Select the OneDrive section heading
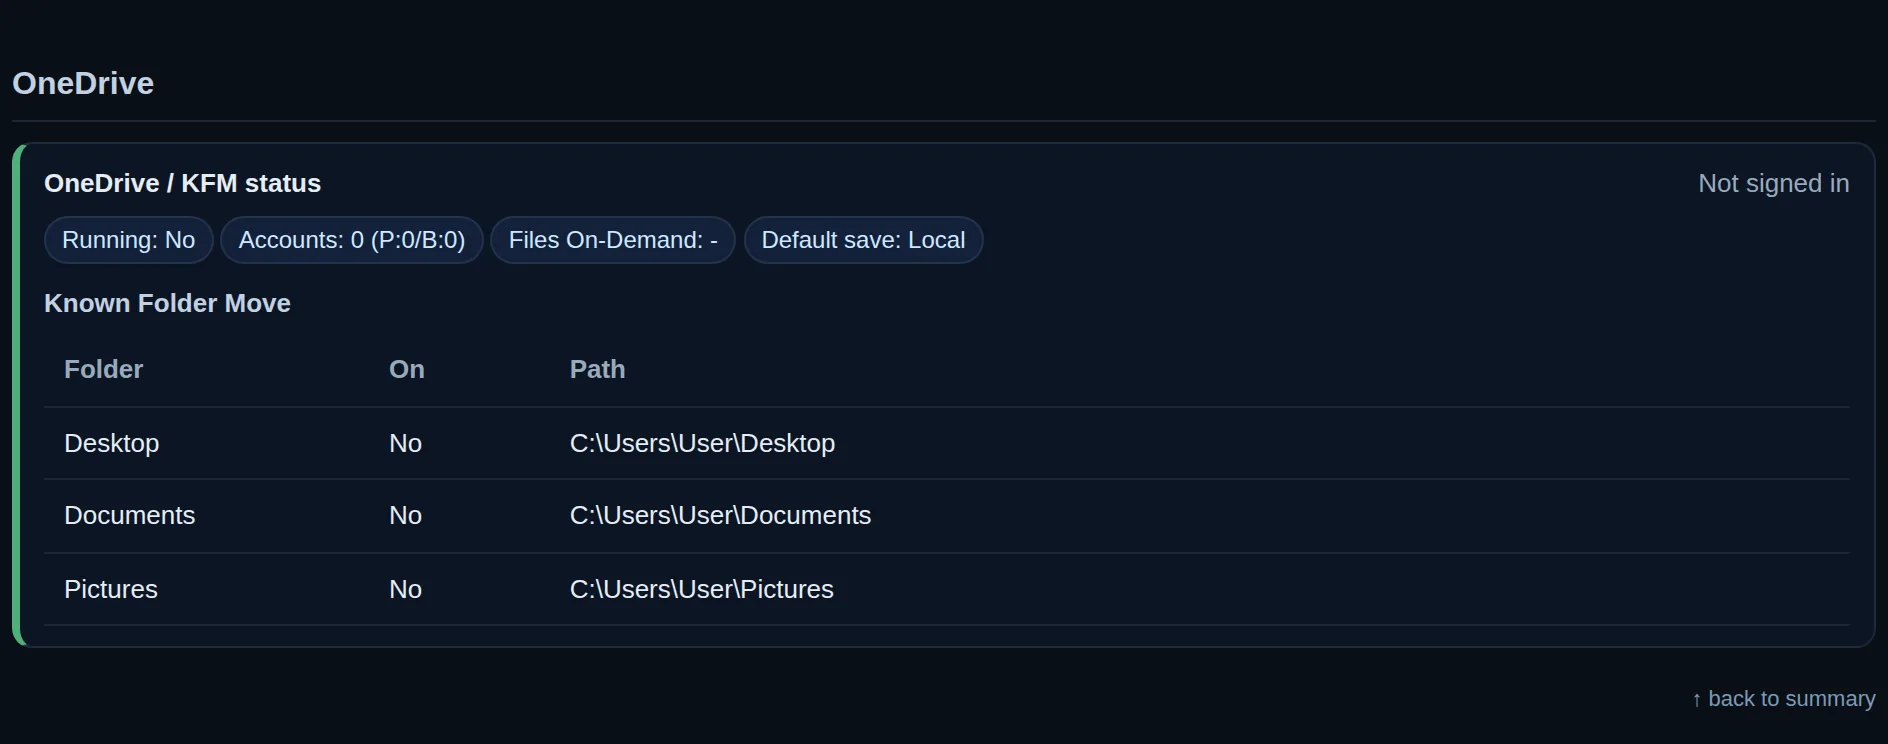Image resolution: width=1888 pixels, height=744 pixels. (x=83, y=83)
